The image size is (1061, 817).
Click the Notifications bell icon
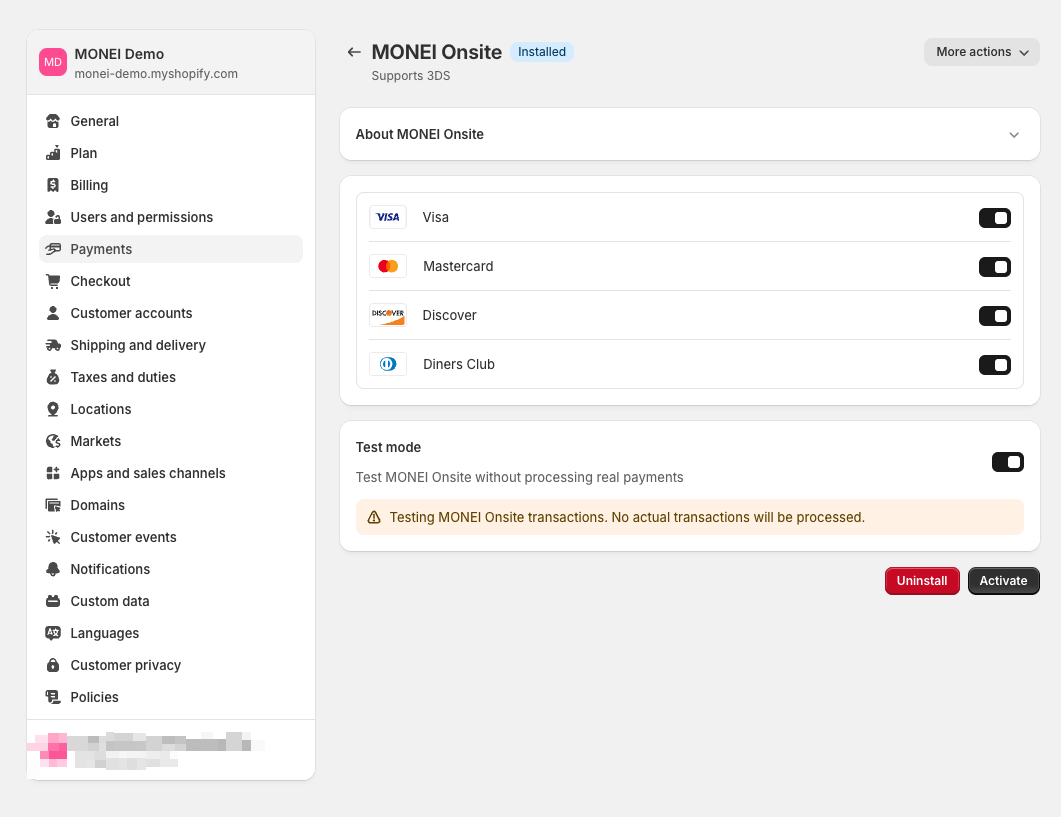(x=53, y=569)
